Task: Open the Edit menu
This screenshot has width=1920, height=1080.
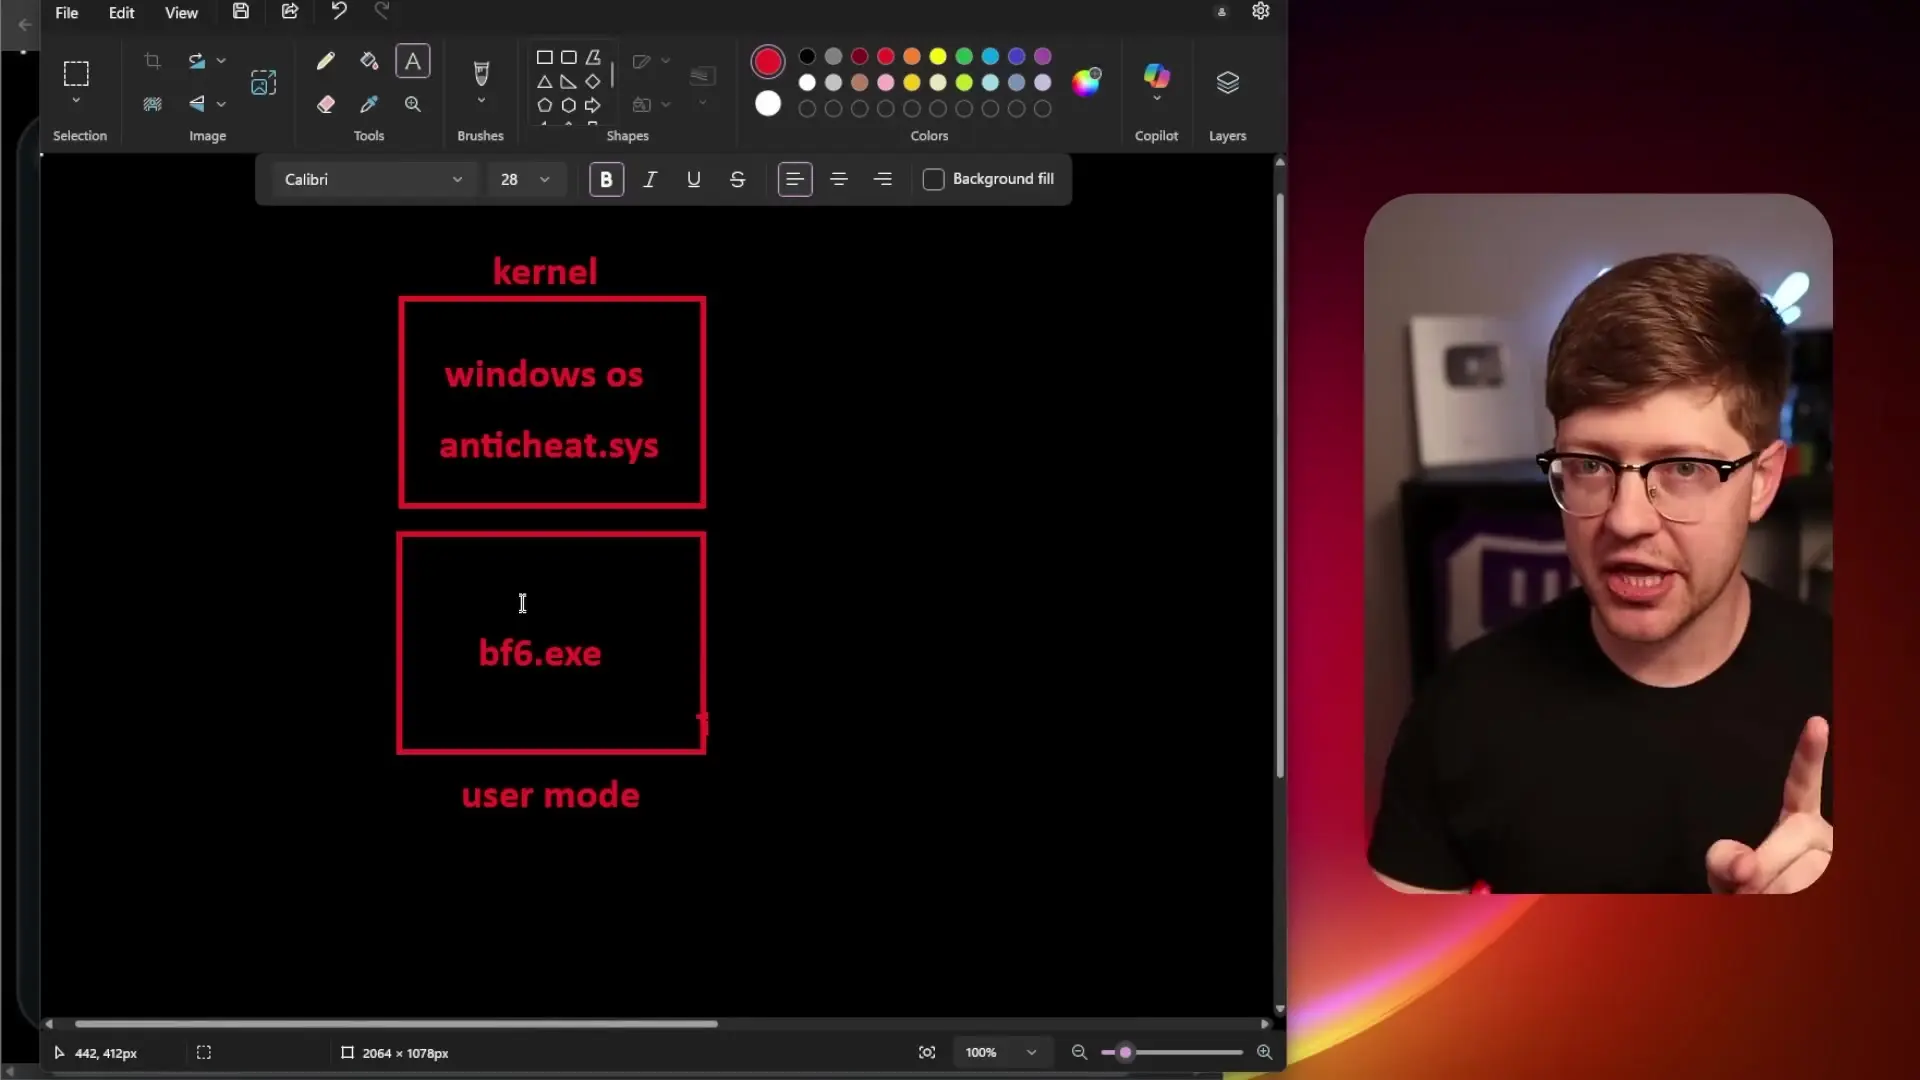Action: pos(122,13)
